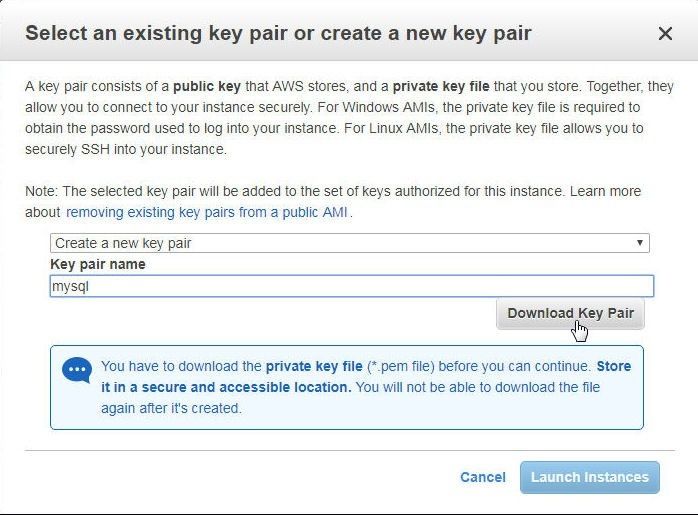Click the 'Note: The selected key pair' paragraph
Viewport: 698px width, 515px height.
point(333,202)
